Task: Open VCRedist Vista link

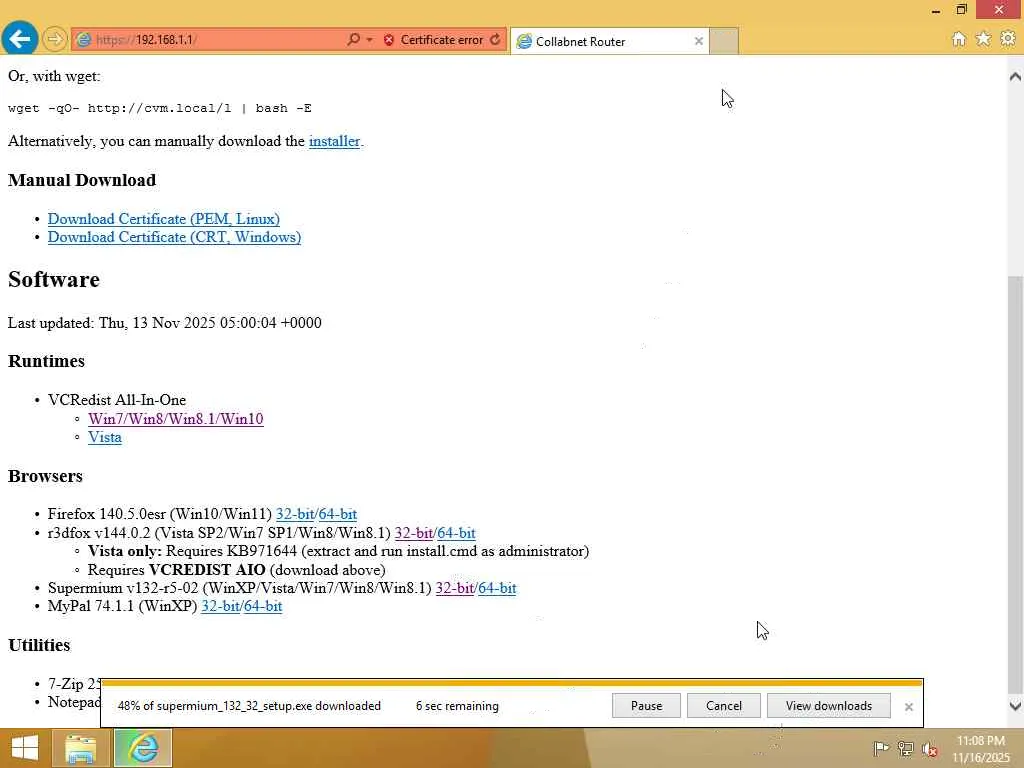Action: click(x=104, y=437)
